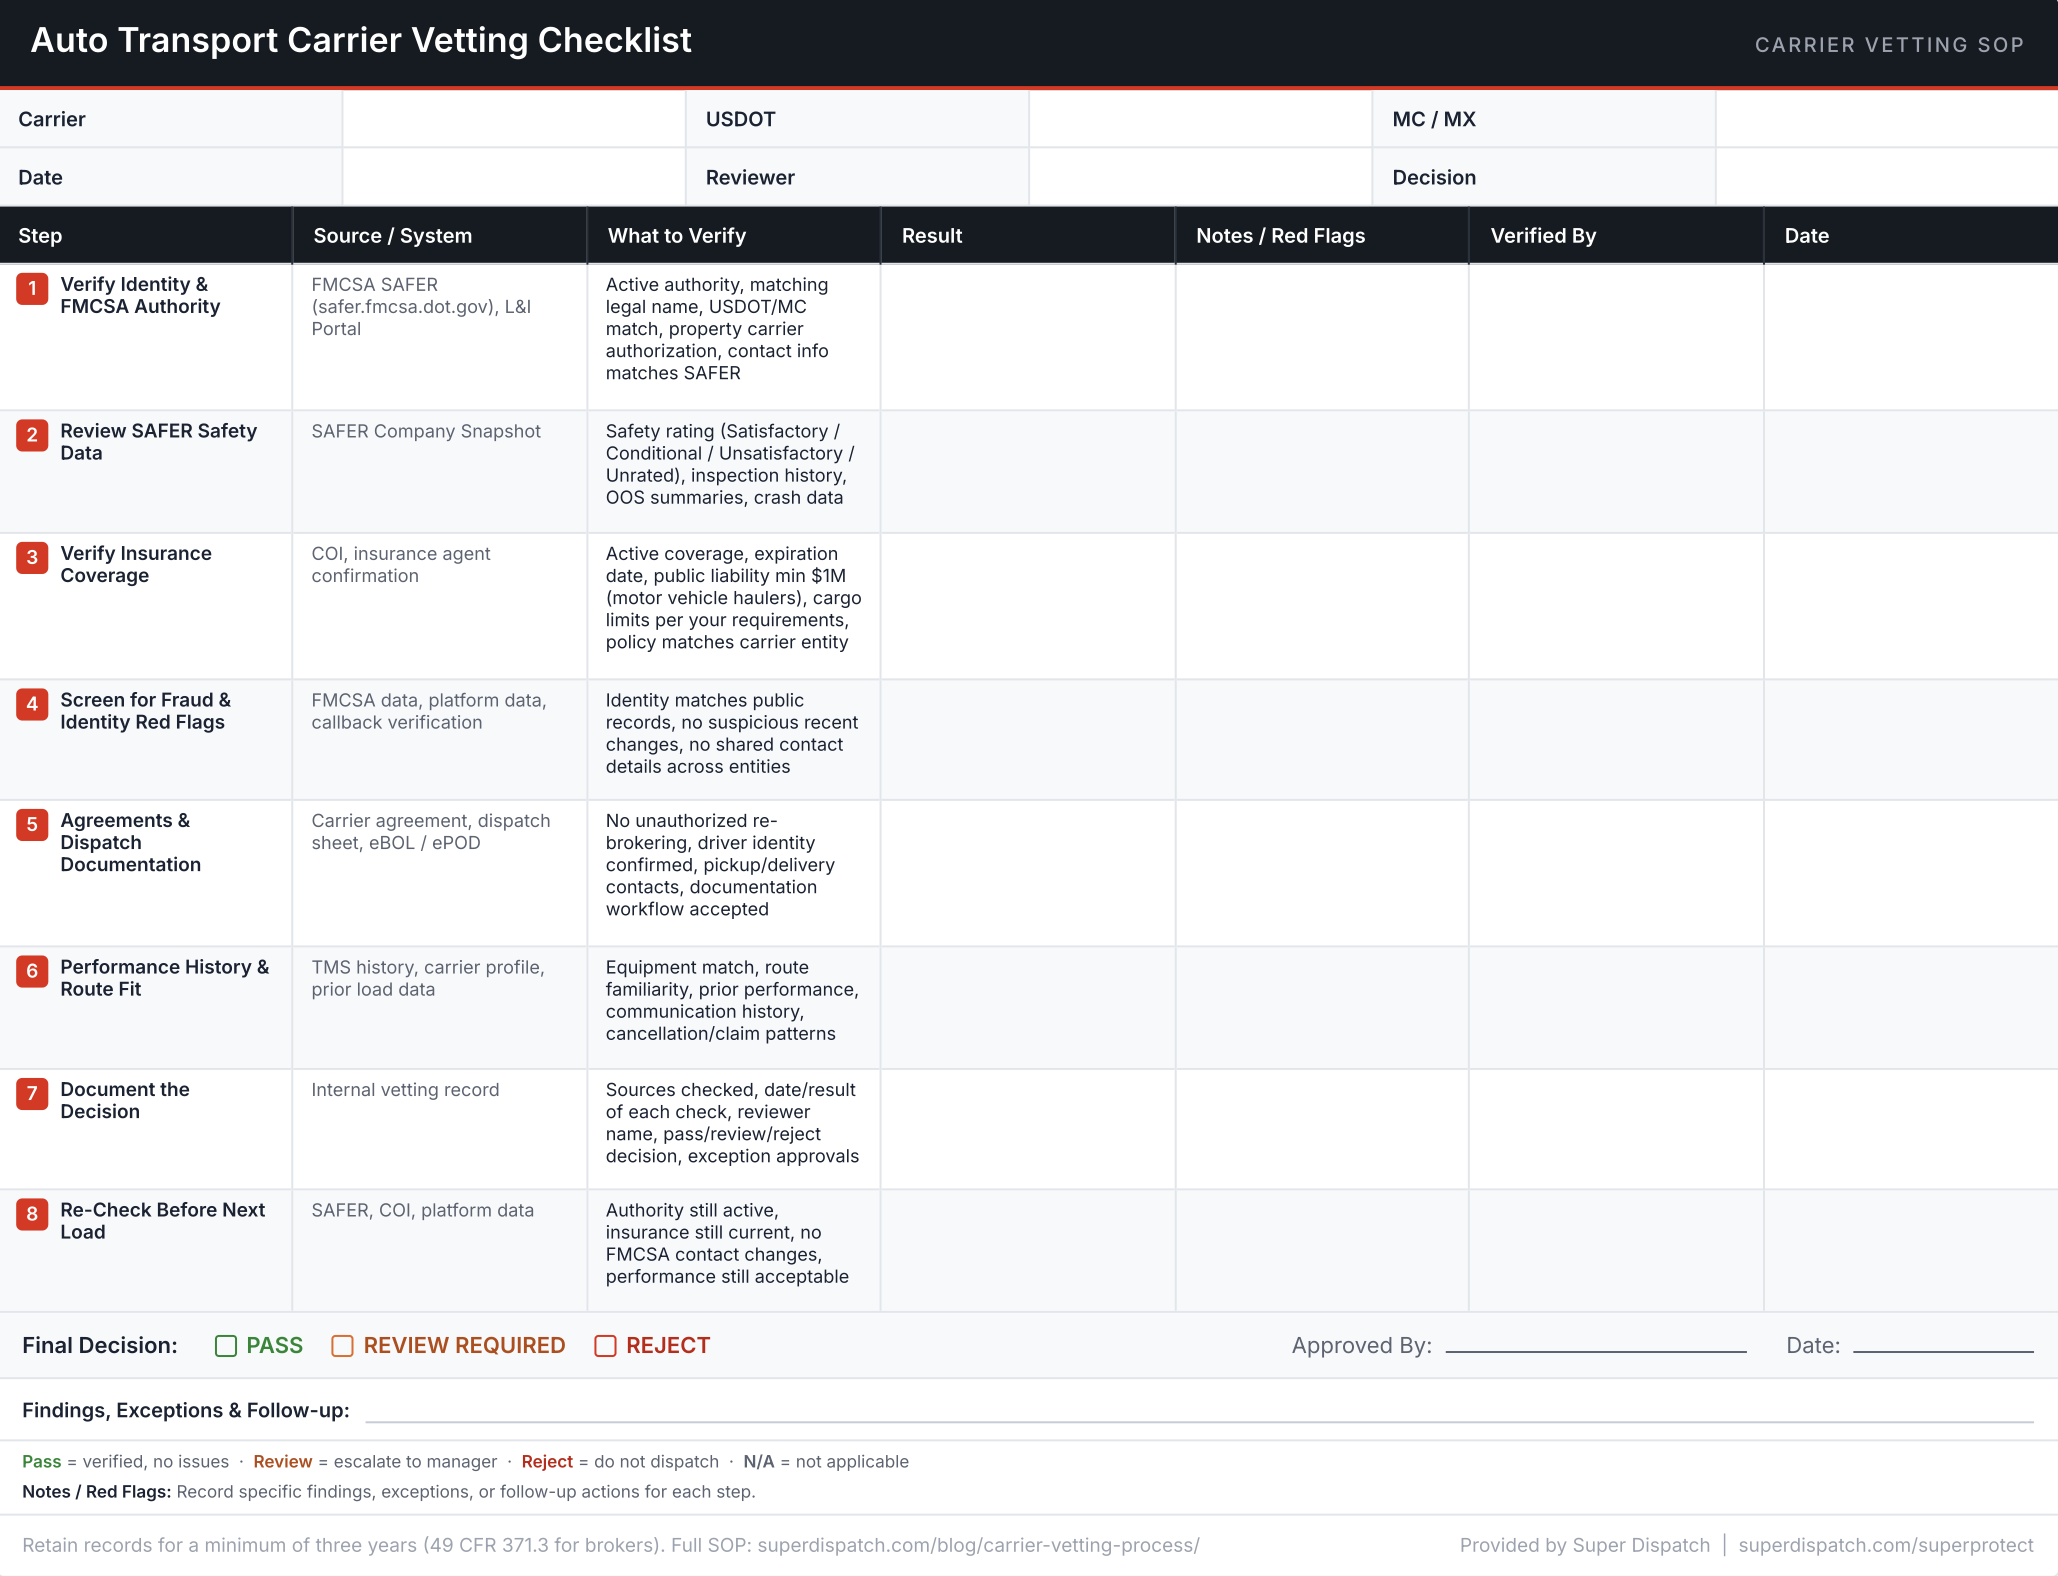
Task: Click the header Date value field
Action: (x=514, y=177)
